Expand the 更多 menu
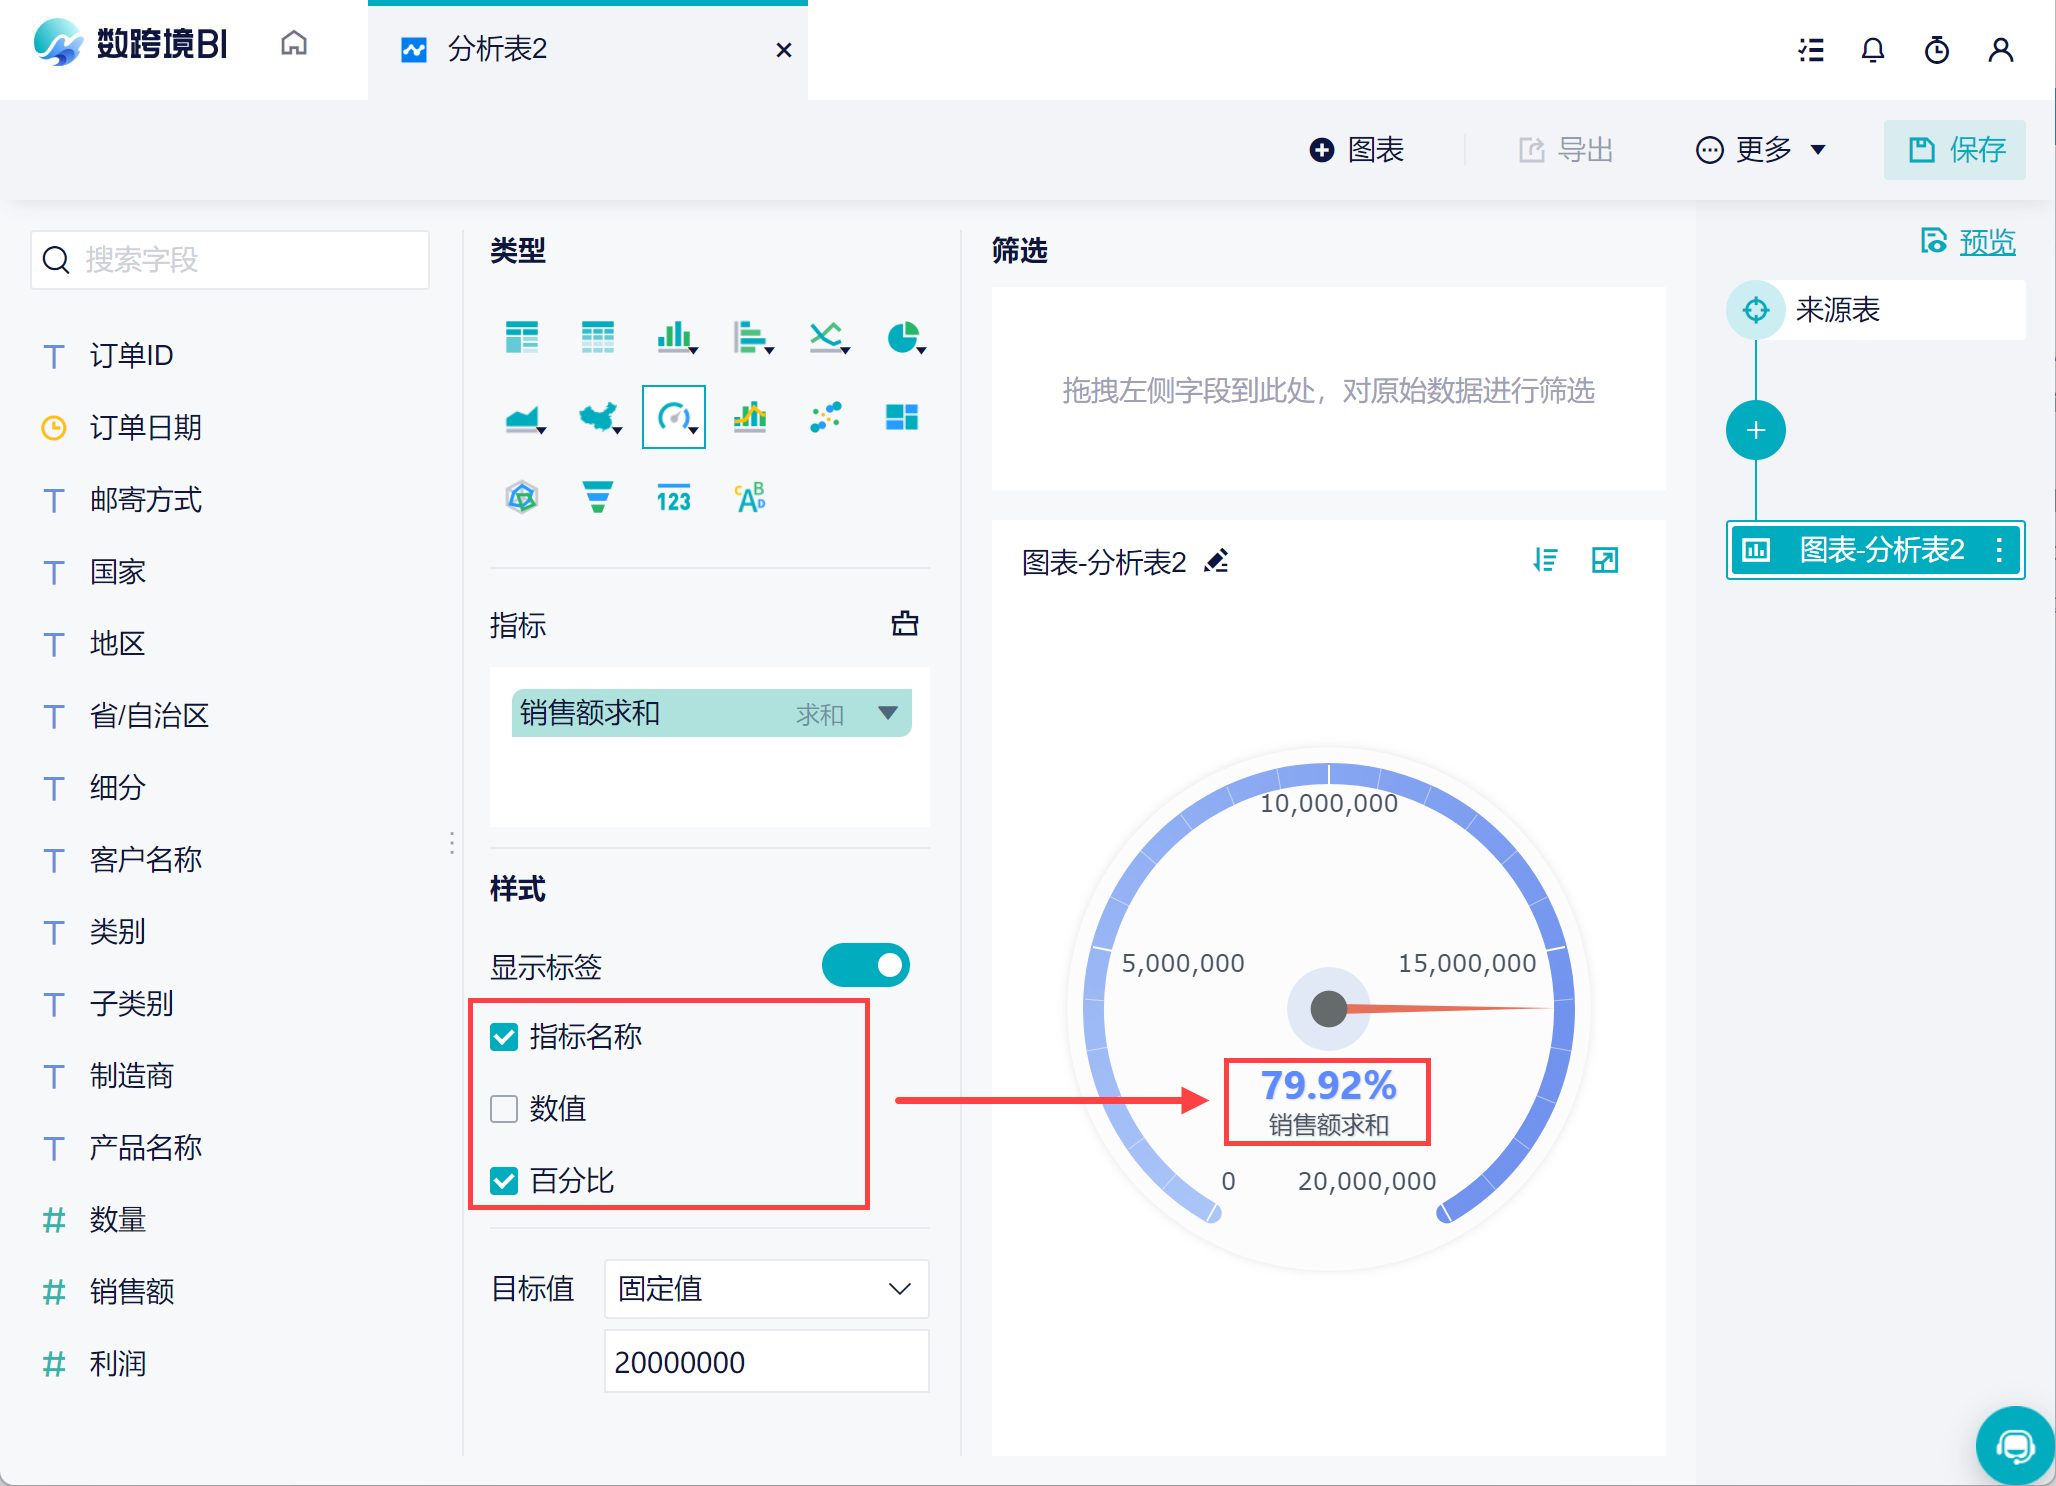 click(x=1762, y=150)
